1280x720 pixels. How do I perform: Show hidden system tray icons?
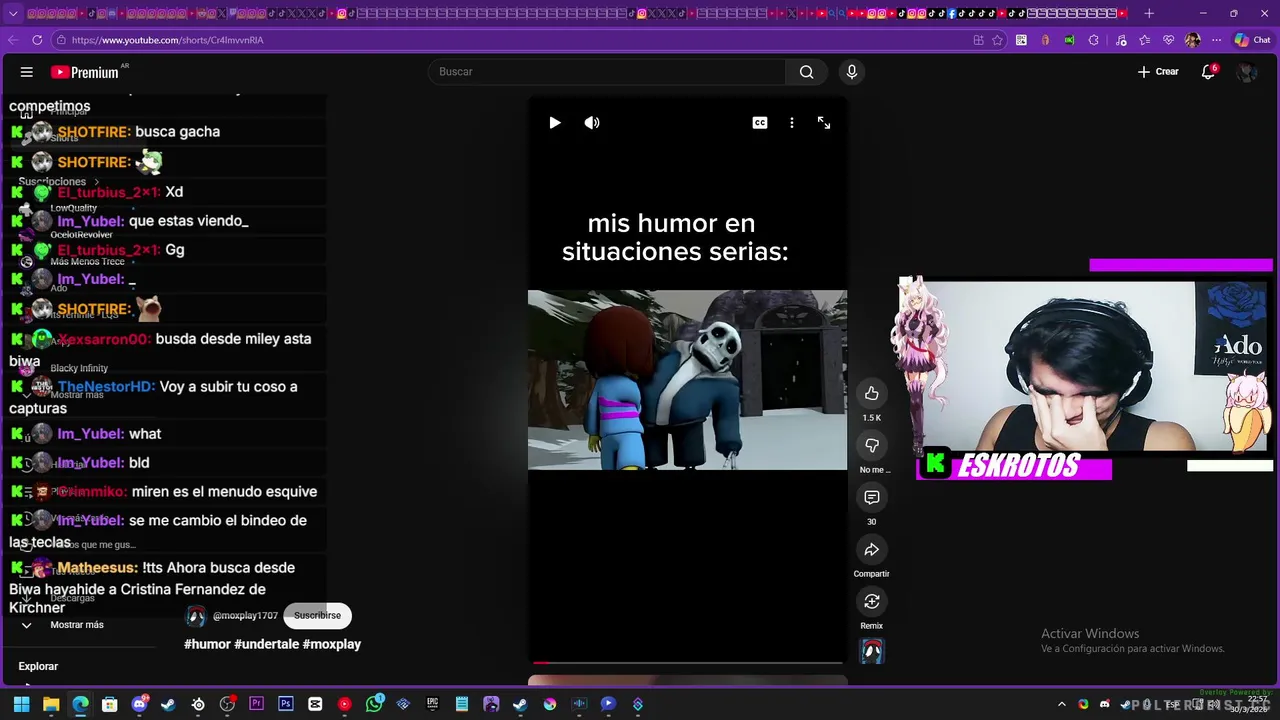(x=1062, y=704)
